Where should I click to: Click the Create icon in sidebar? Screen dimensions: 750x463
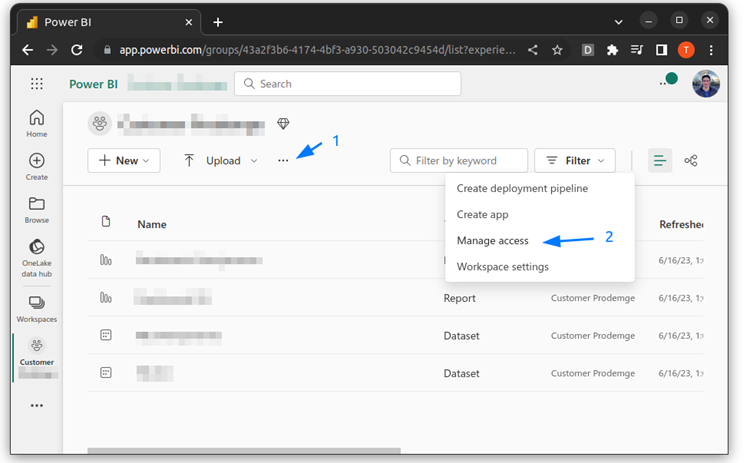(x=37, y=166)
